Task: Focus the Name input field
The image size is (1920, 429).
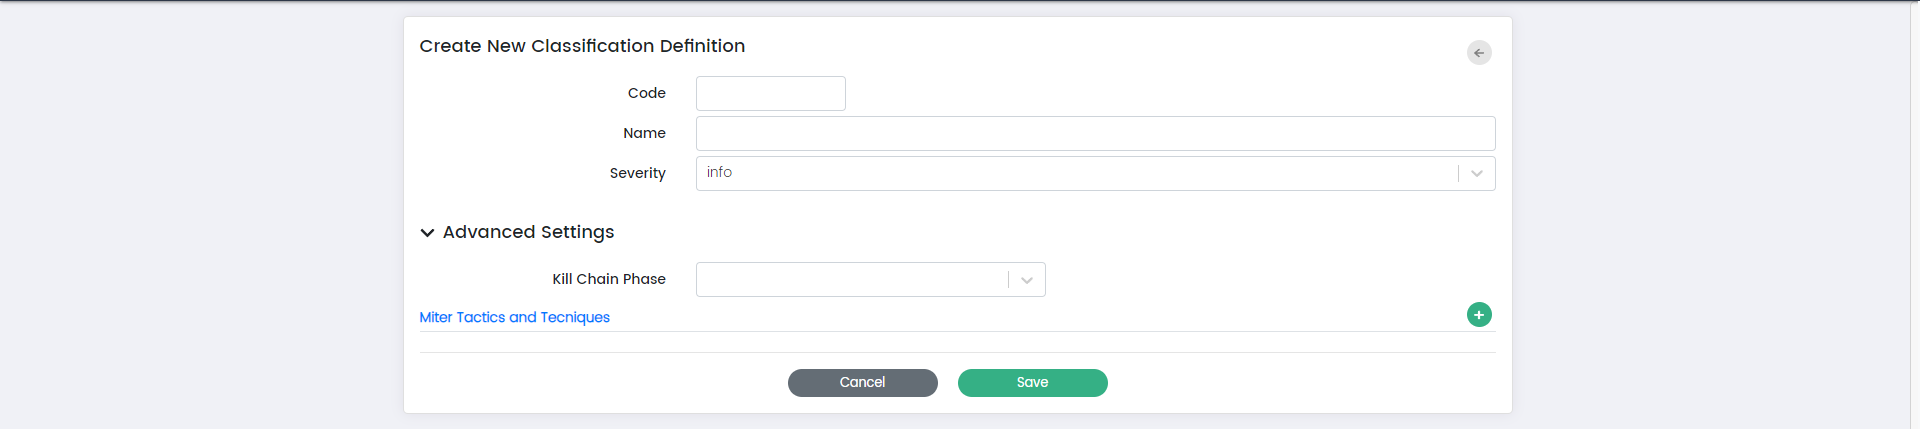Action: point(1095,134)
